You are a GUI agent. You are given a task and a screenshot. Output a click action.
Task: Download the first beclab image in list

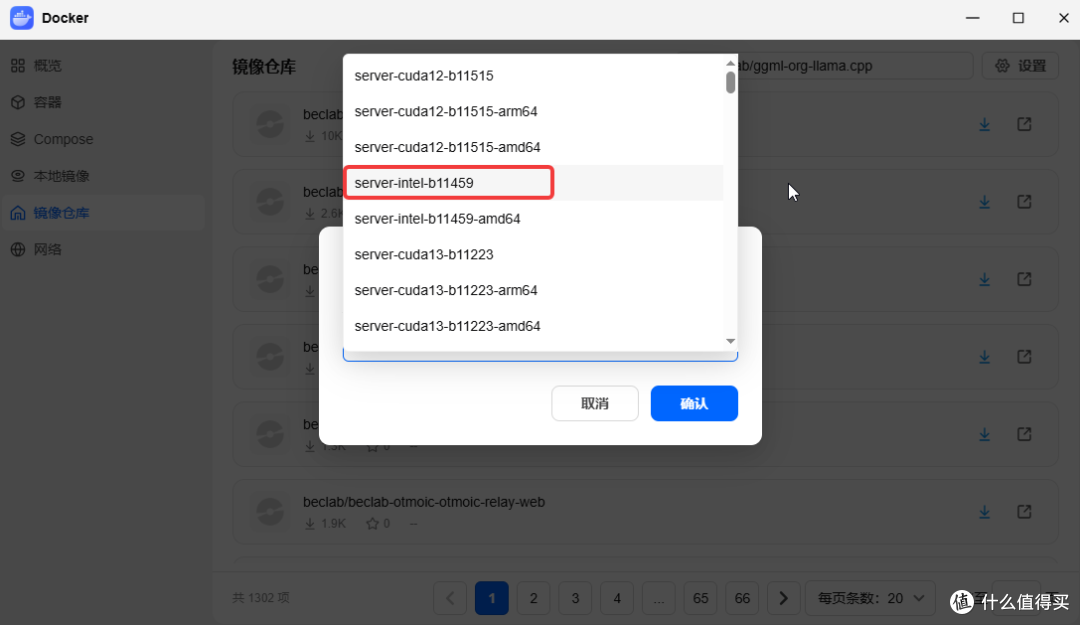[985, 125]
